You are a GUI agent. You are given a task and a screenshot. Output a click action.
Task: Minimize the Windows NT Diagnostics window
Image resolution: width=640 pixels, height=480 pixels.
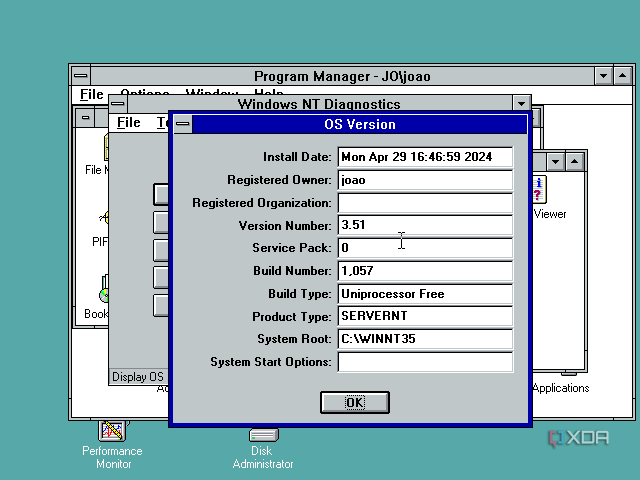point(521,104)
